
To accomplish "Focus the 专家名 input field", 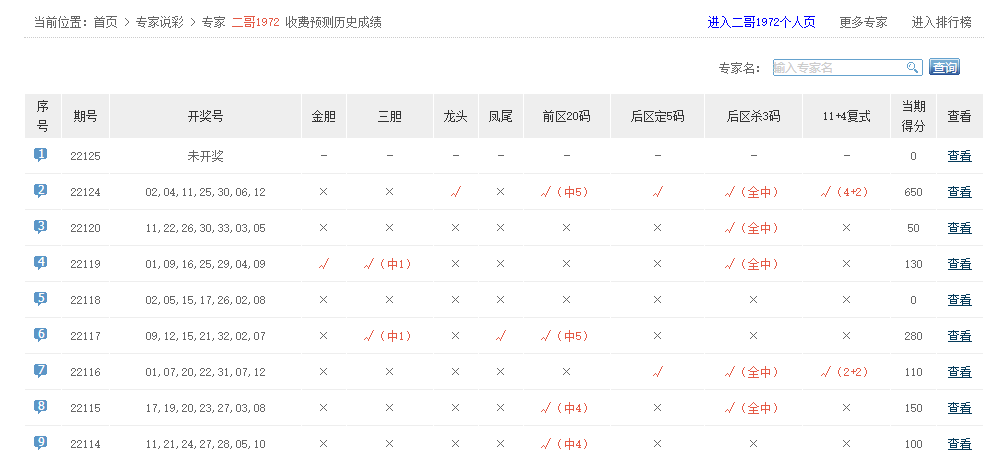I will click(x=838, y=68).
